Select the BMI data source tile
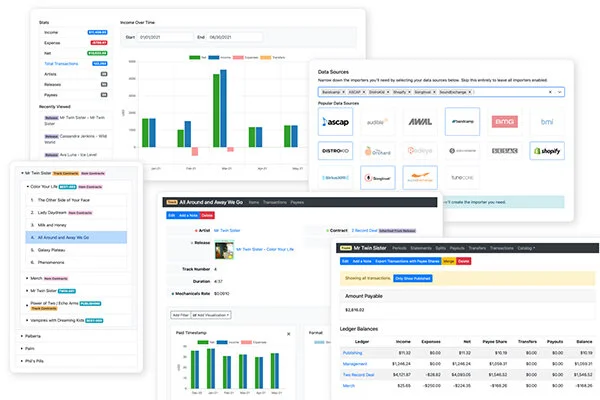 [547, 122]
